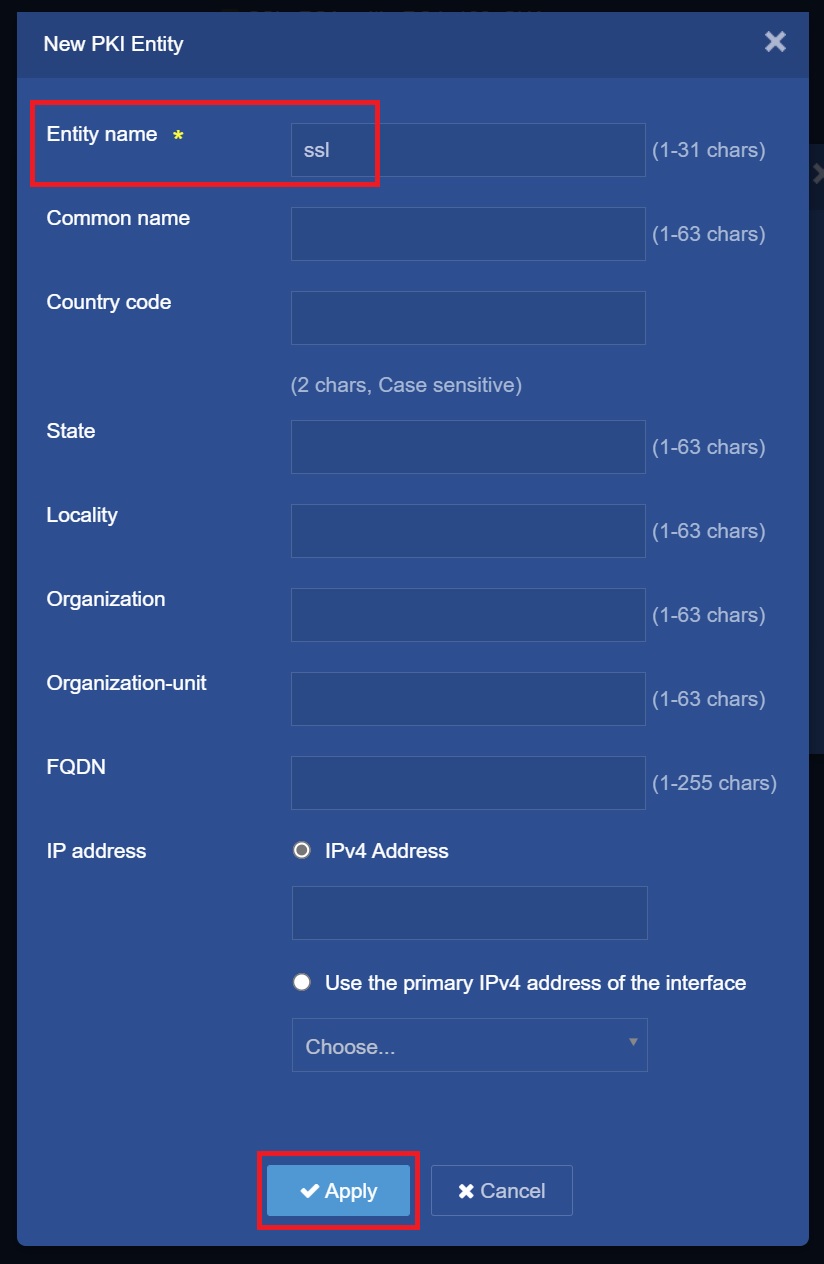The image size is (824, 1264).
Task: Click the dropdown arrow of the interface selector
Action: [x=632, y=1042]
